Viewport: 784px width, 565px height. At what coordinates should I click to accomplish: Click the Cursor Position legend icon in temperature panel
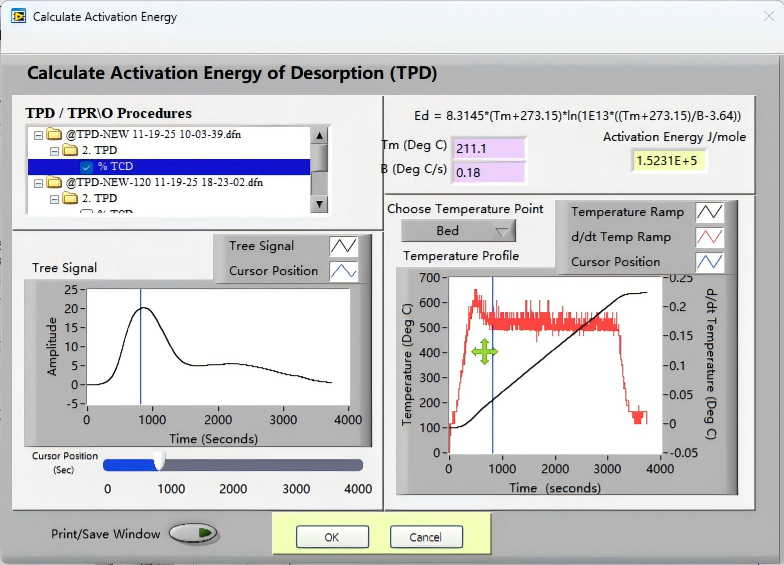(x=710, y=262)
